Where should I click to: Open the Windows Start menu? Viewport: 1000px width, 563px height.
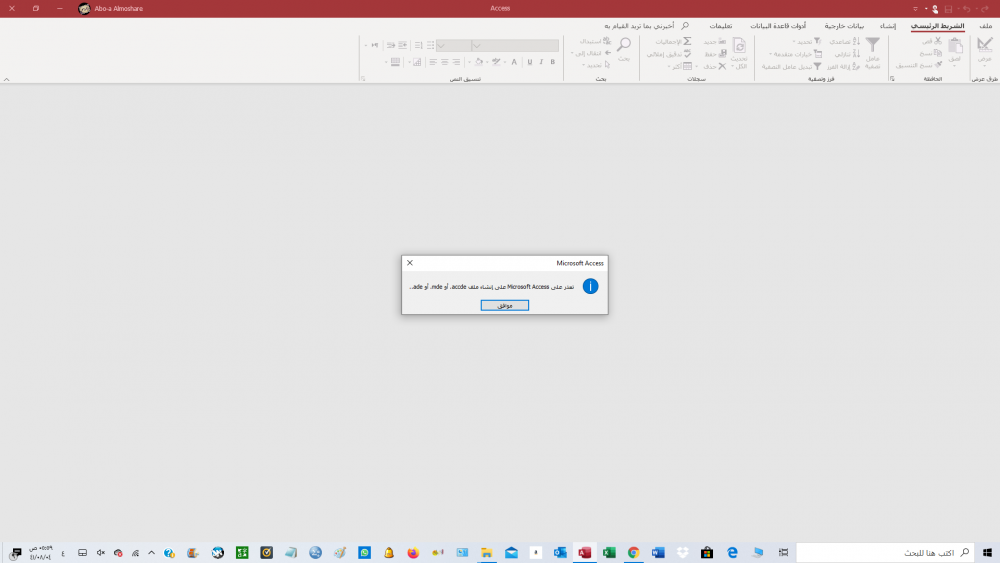tap(987, 553)
